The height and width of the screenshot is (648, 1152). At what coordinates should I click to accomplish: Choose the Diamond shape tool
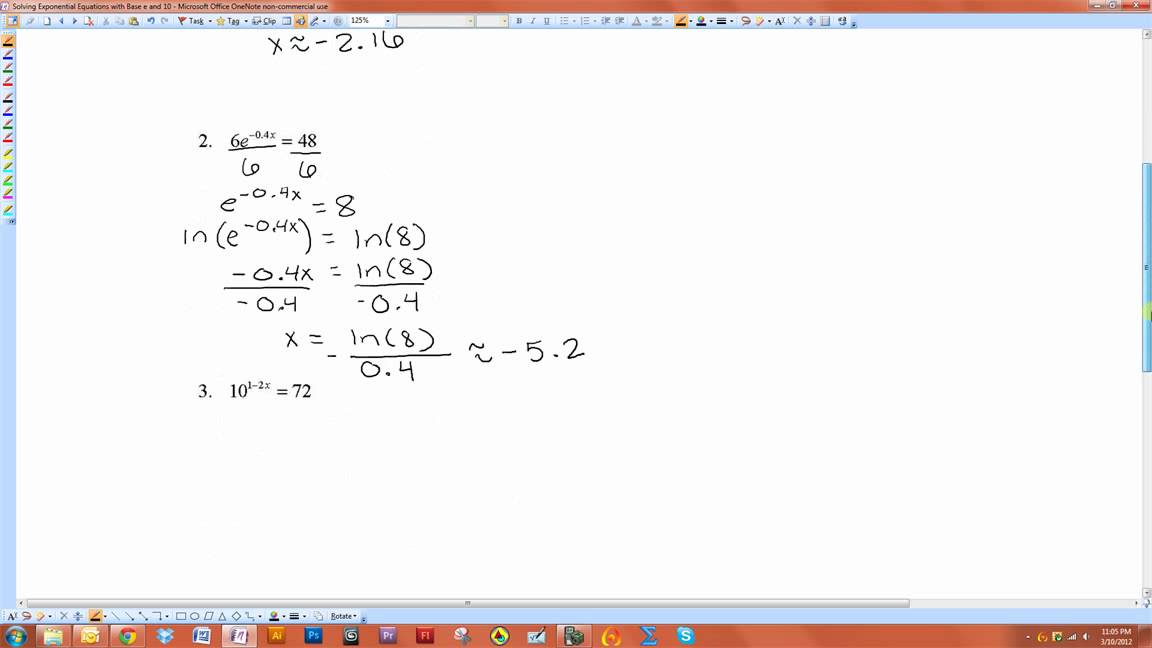pyautogui.click(x=237, y=616)
